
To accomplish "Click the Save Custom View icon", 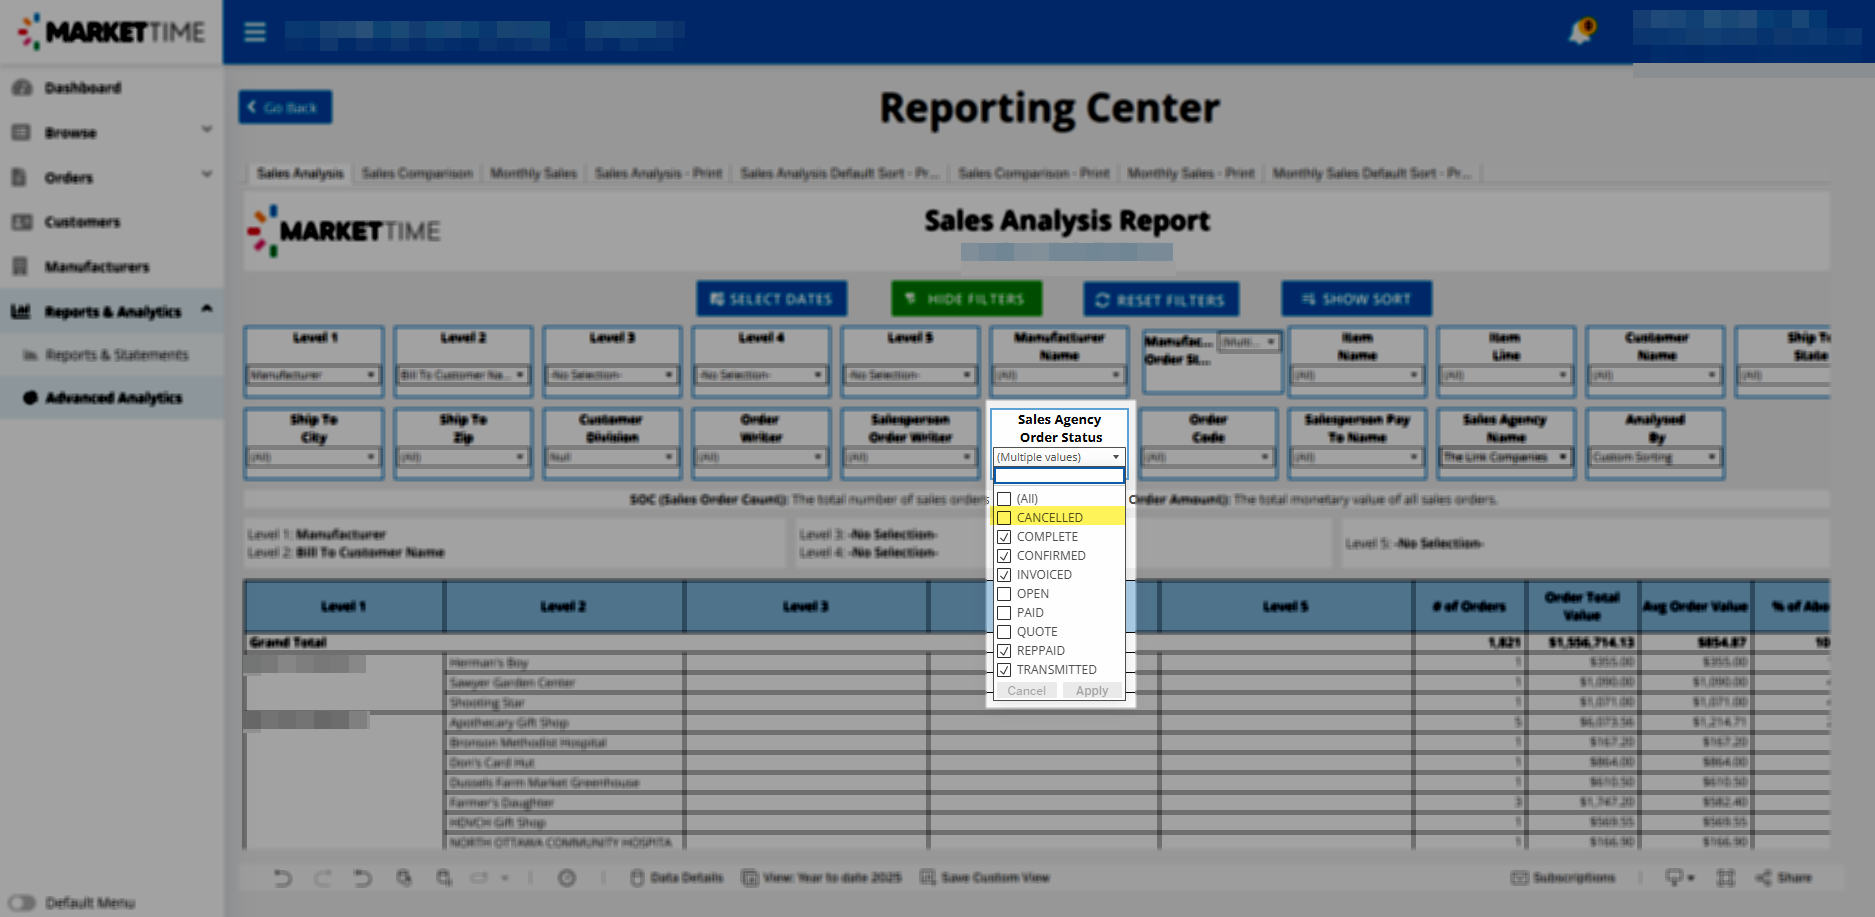I will (928, 878).
